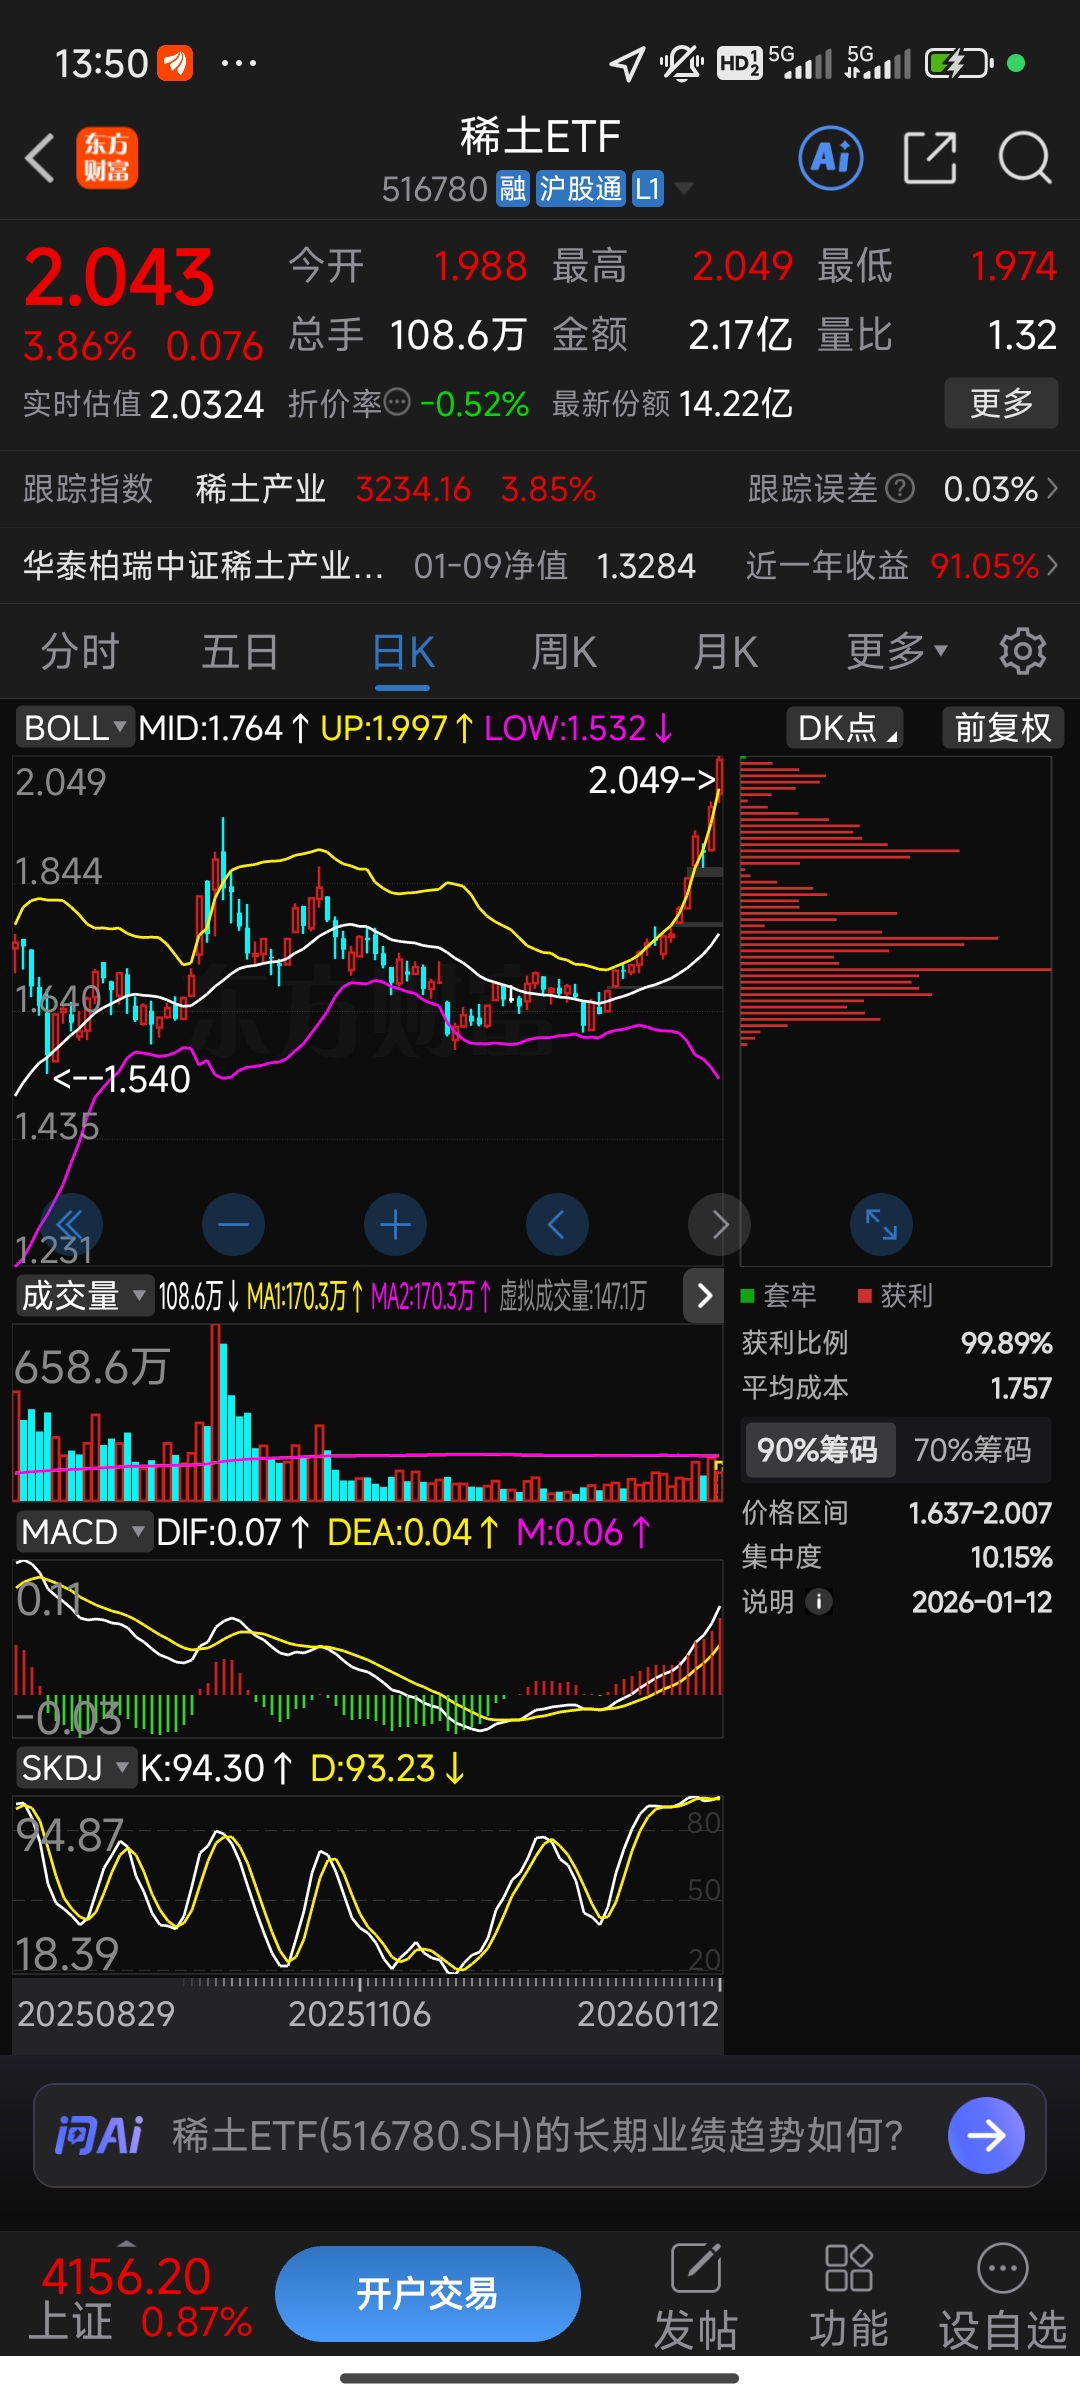Tap the 跟踪误差 question mark icon
Screen dimensions: 1080x2400
900,488
